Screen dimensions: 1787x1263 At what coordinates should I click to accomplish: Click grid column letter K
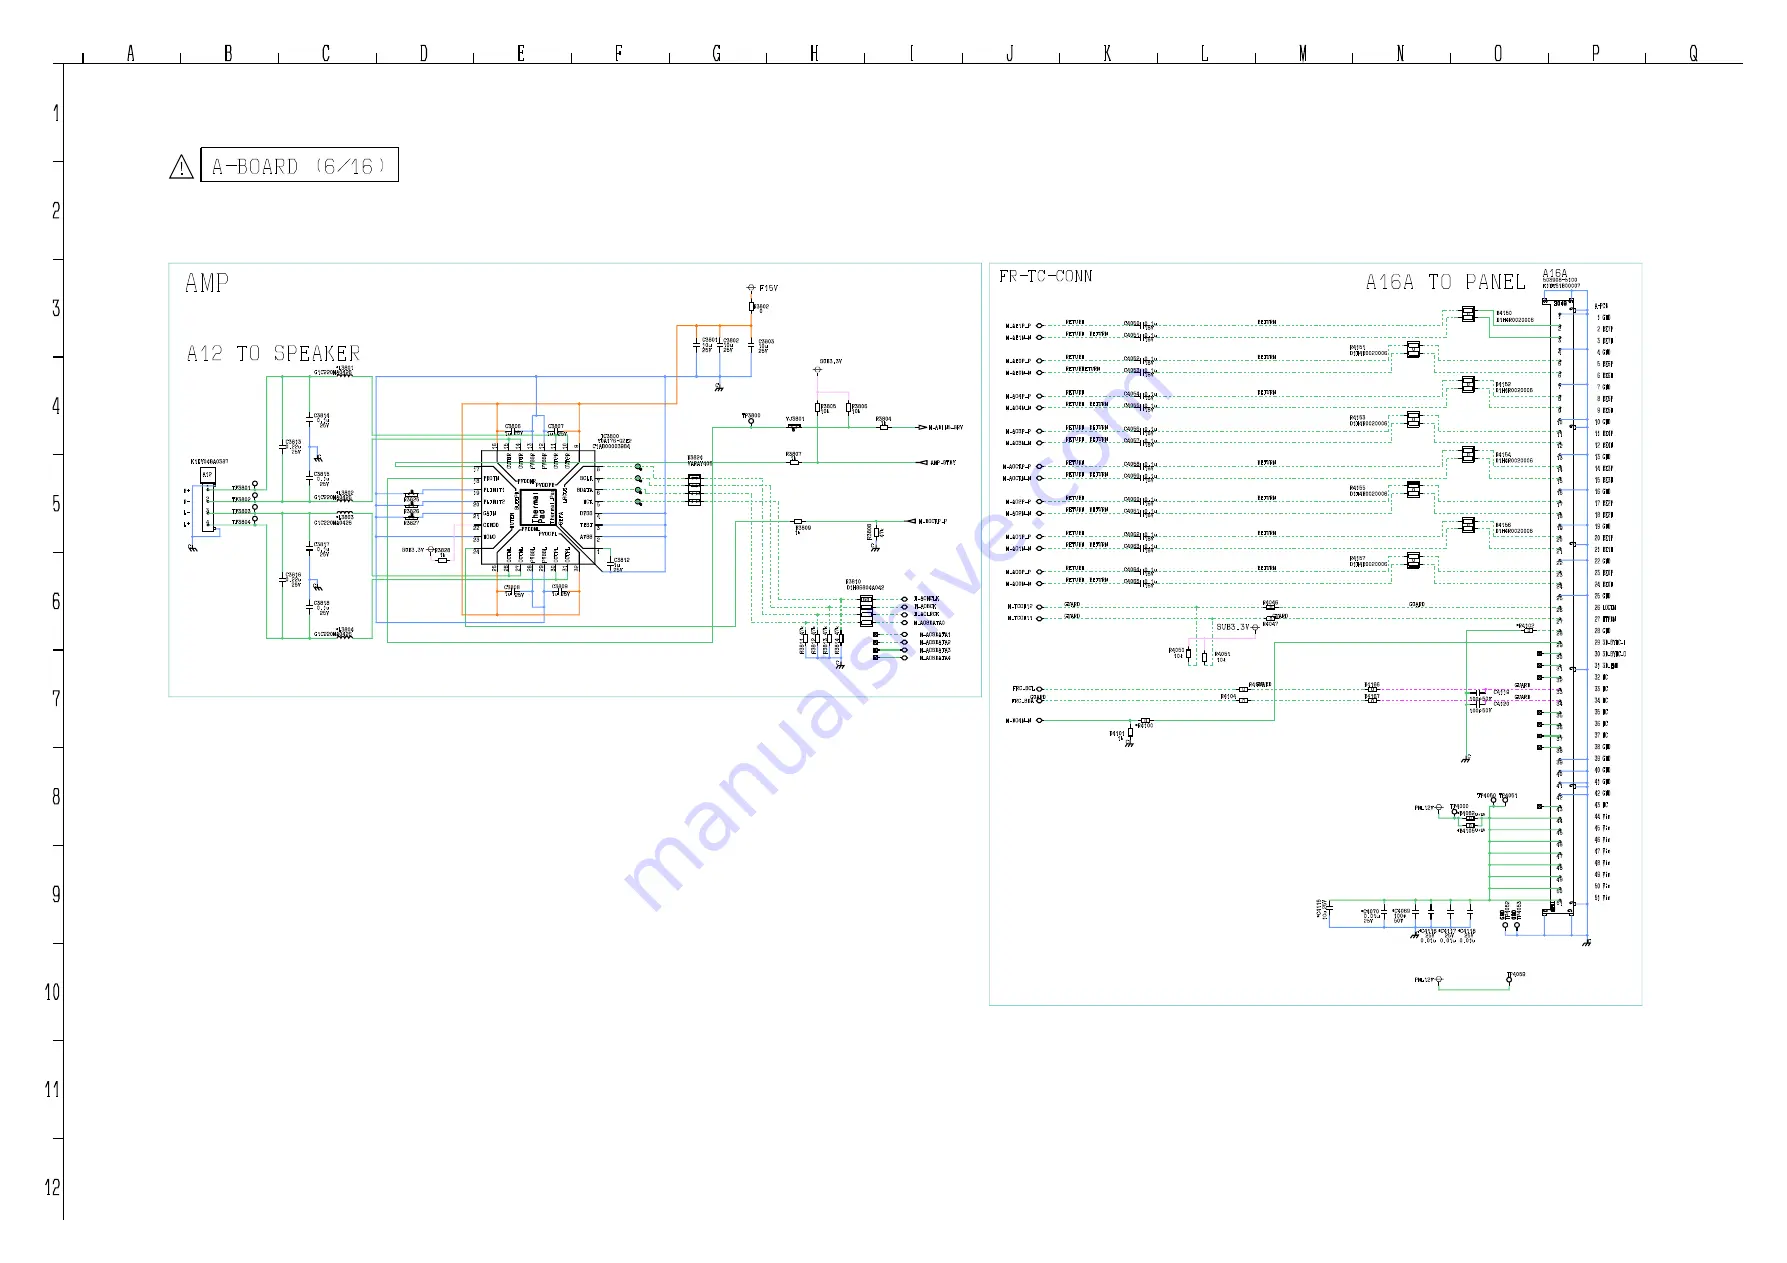tap(1107, 53)
